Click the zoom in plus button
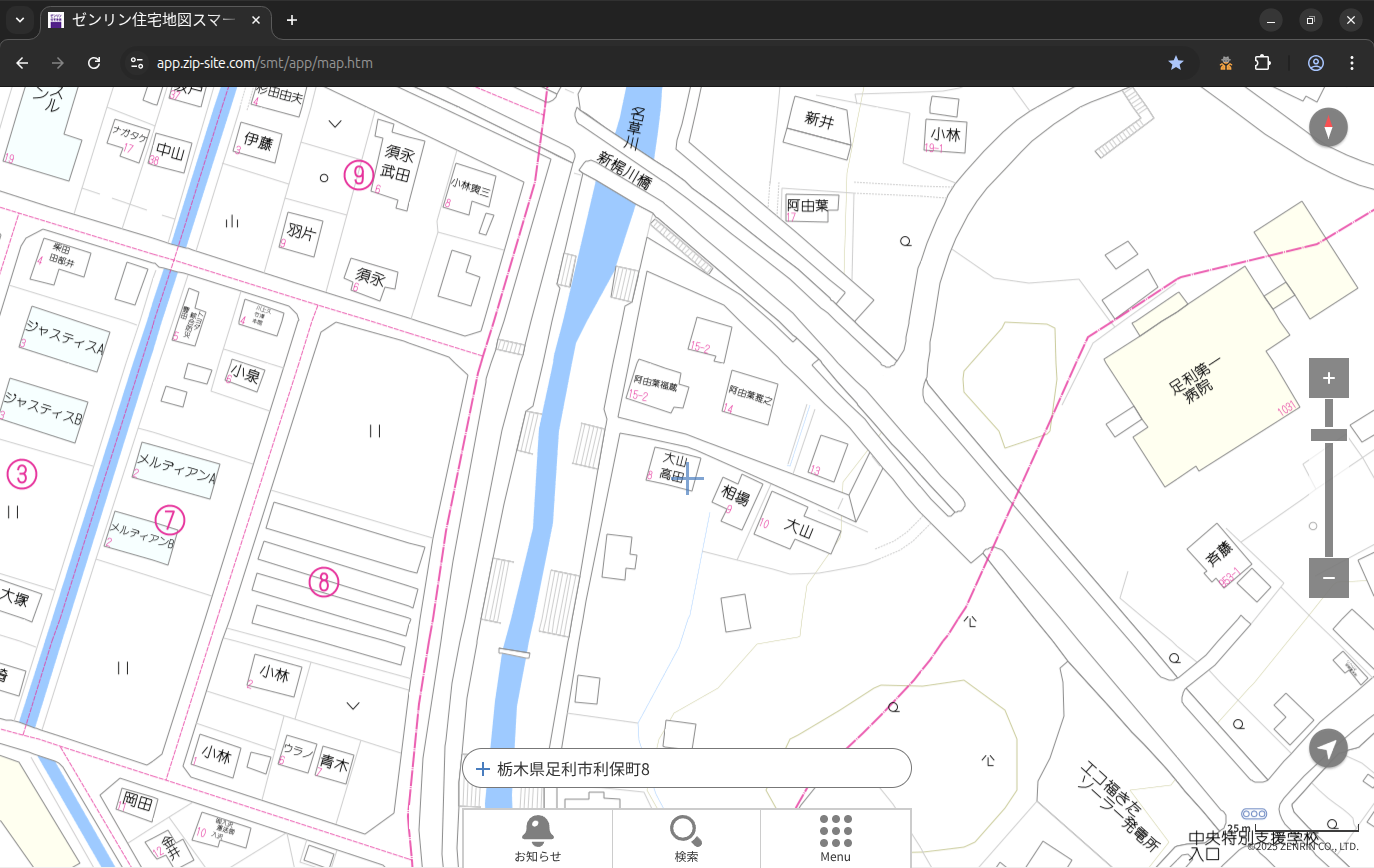1374x868 pixels. pos(1328,378)
